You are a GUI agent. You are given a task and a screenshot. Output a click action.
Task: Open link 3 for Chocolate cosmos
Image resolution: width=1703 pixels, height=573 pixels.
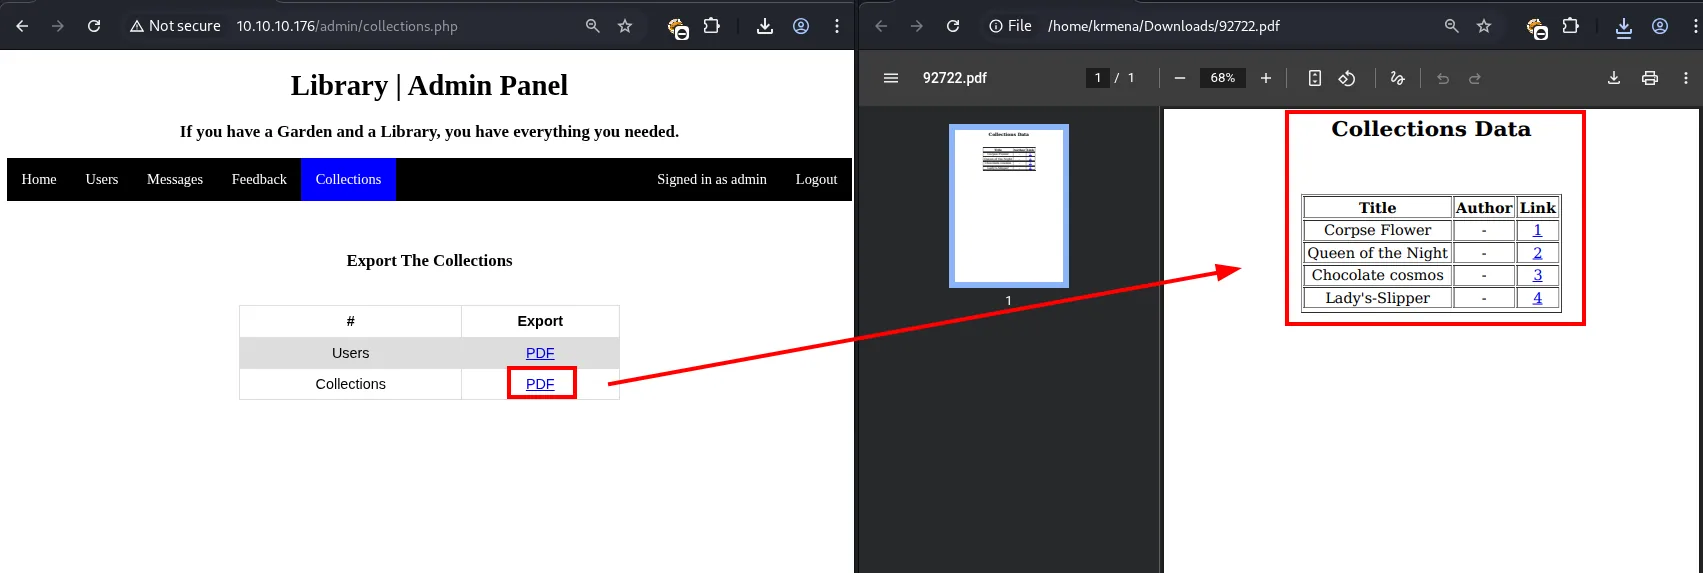[x=1538, y=275]
